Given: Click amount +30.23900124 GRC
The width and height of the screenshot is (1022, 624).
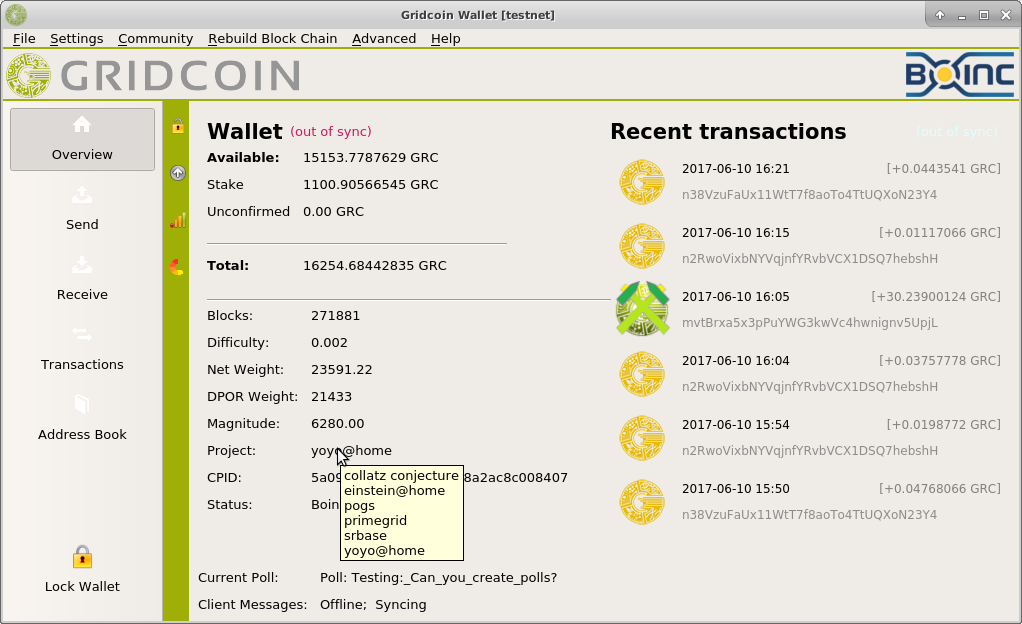Looking at the screenshot, I should click(936, 297).
